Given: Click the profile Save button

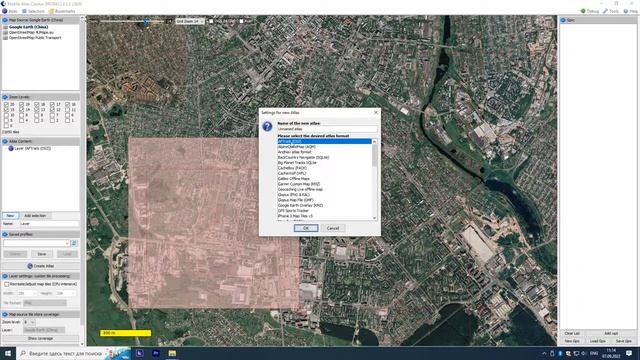Looking at the screenshot, I should [42, 254].
